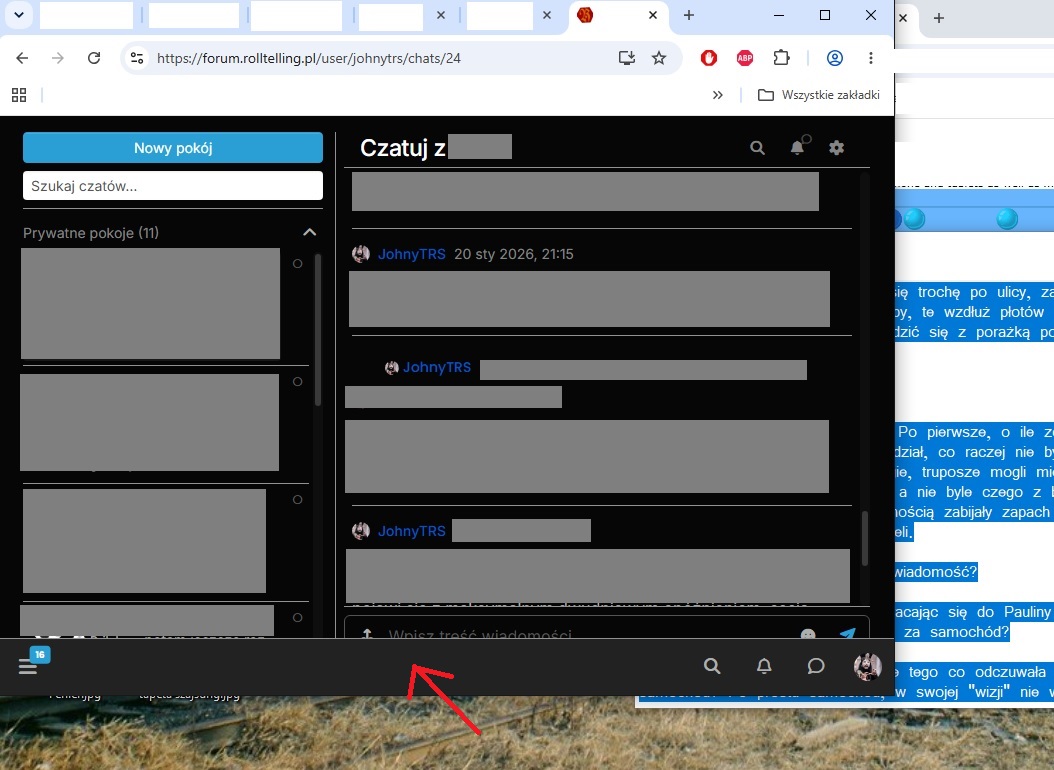This screenshot has height=770, width=1054.
Task: Open the Chrome three-dot menu
Action: point(870,58)
